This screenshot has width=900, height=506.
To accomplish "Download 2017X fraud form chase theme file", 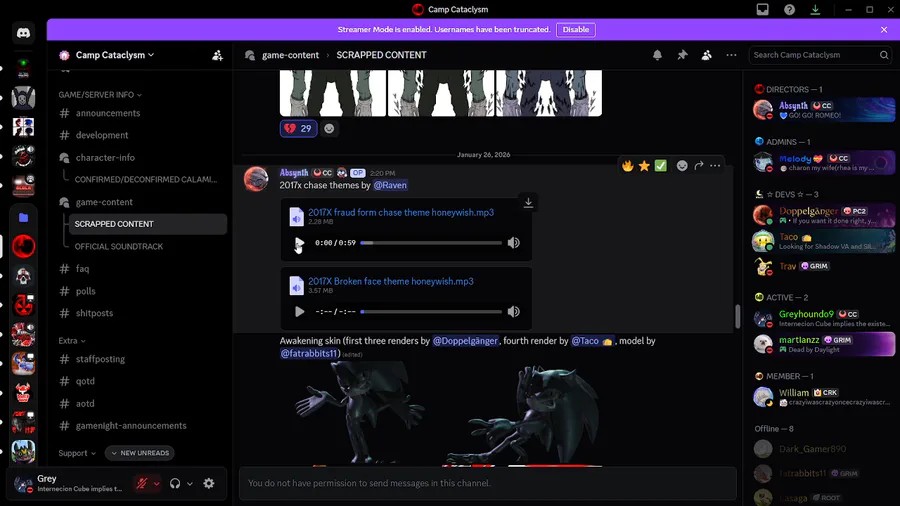I will [x=528, y=203].
